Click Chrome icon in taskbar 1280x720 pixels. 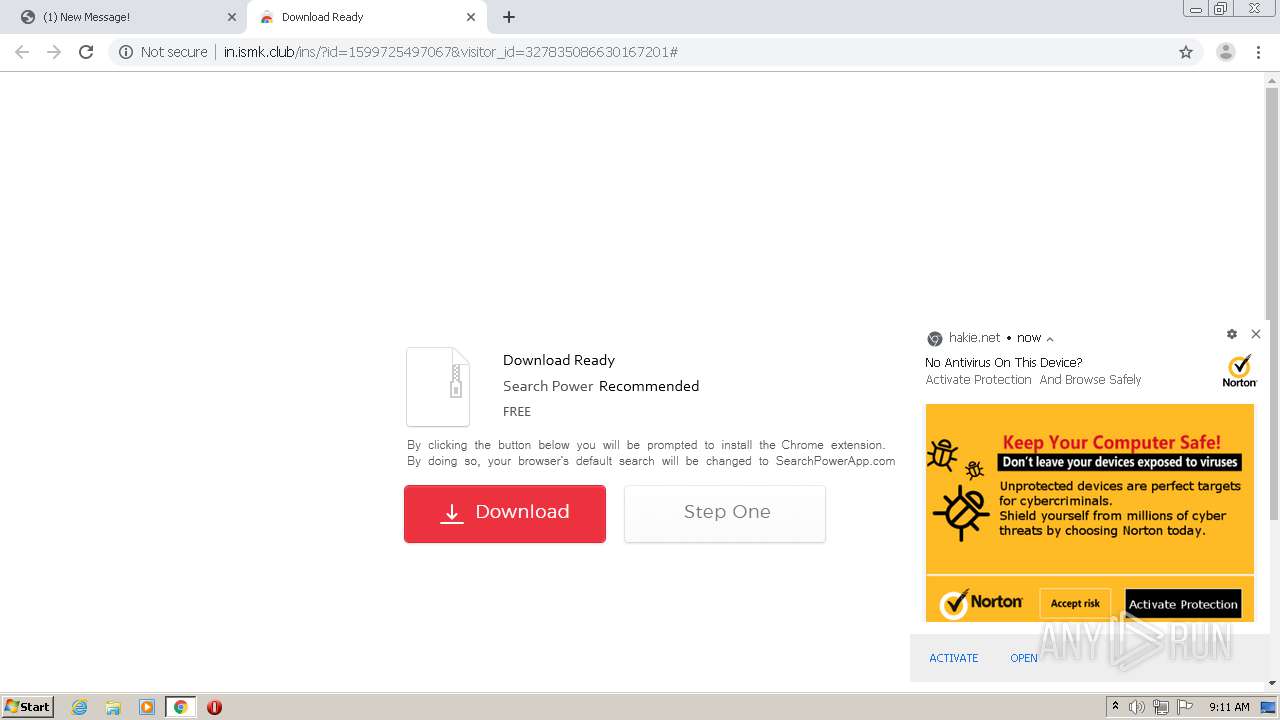[x=180, y=707]
